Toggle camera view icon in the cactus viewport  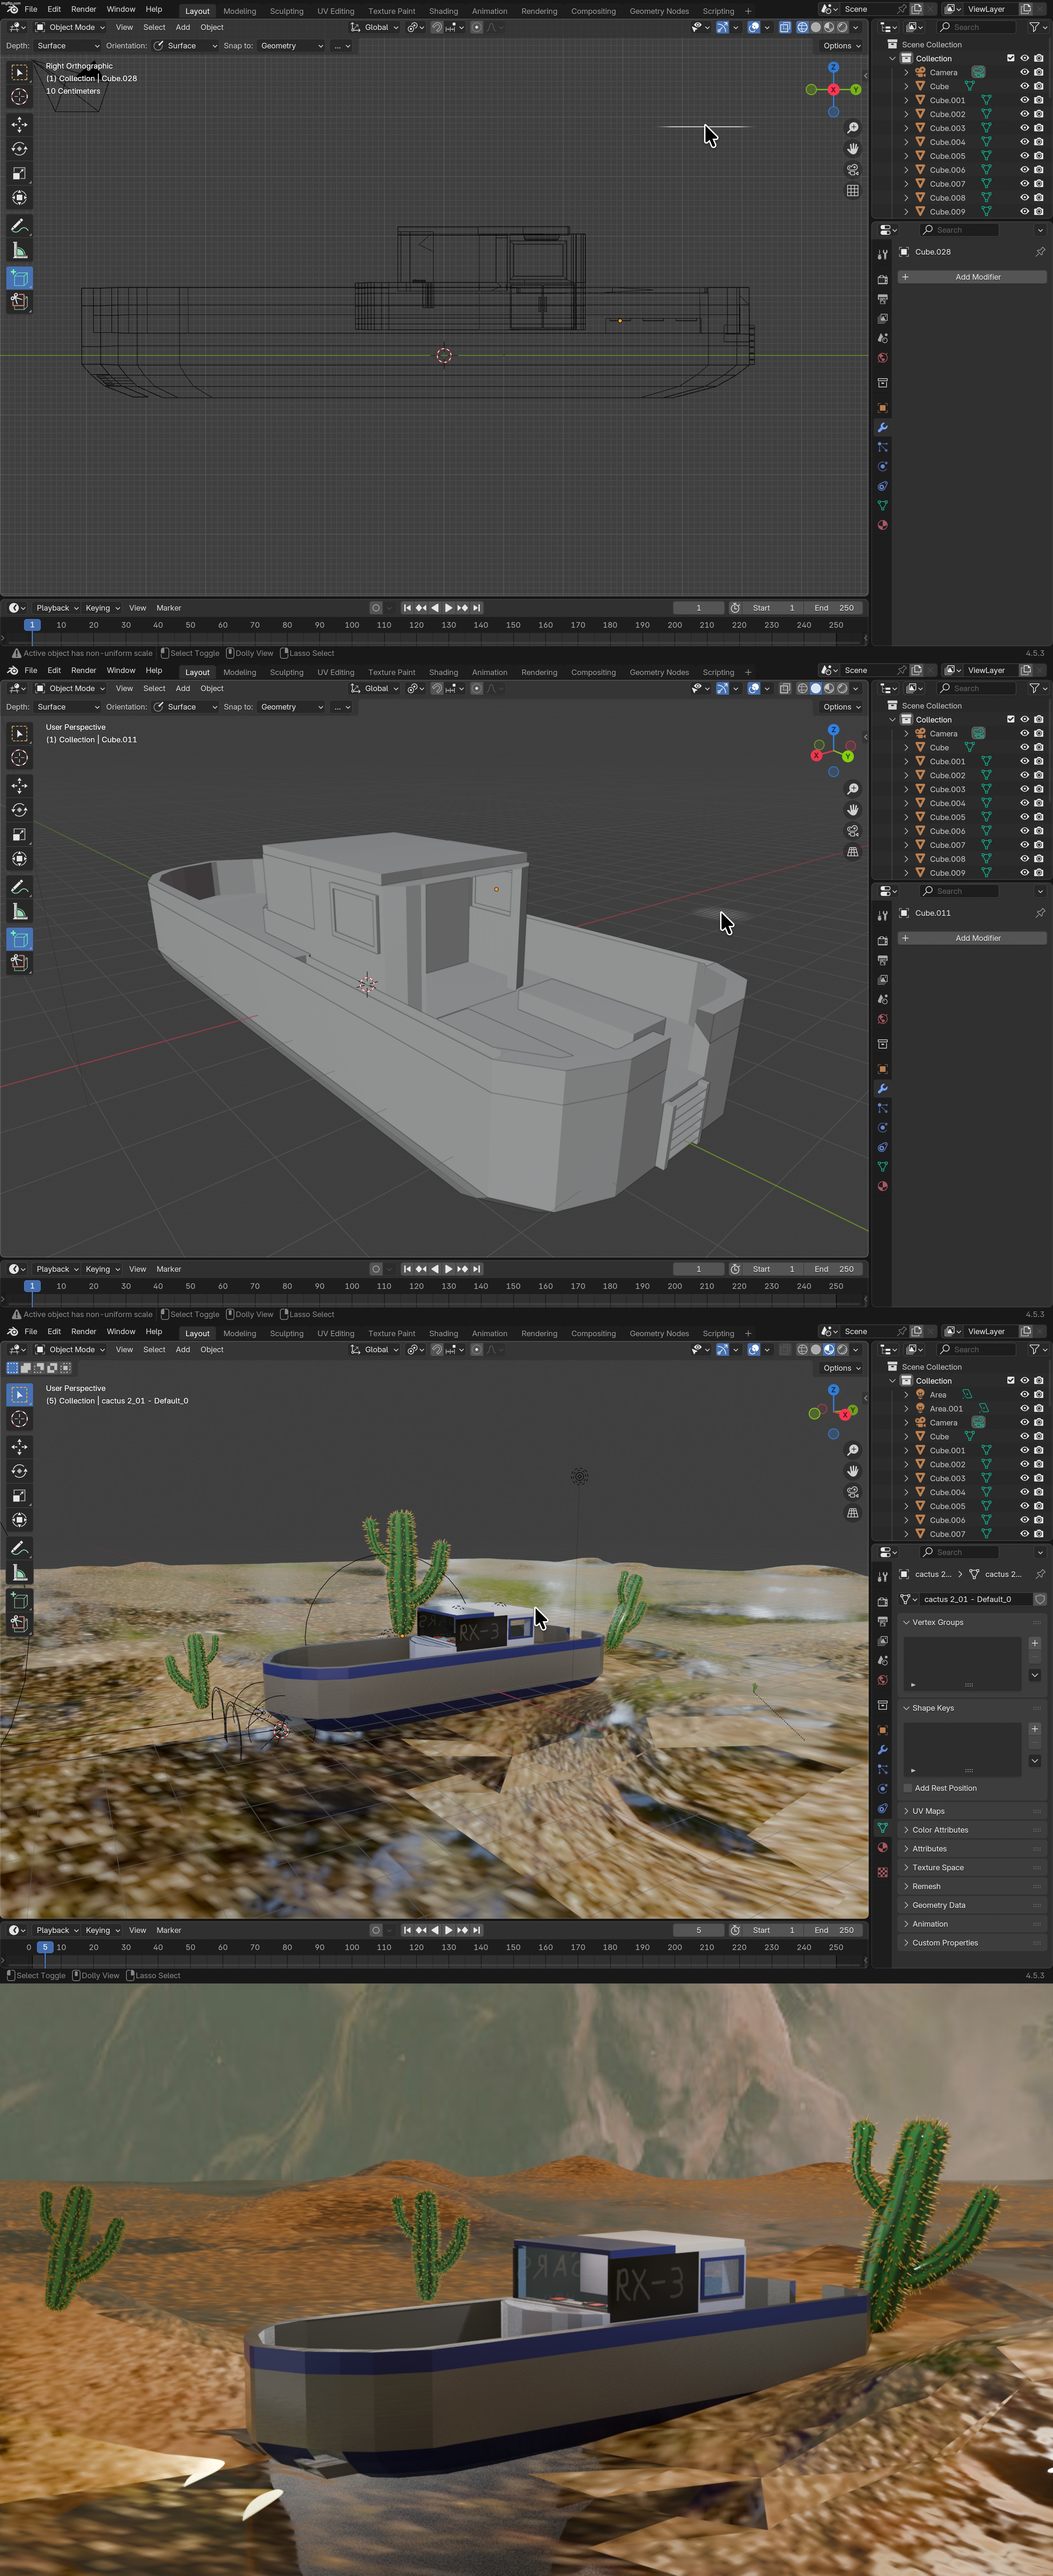coord(853,1492)
